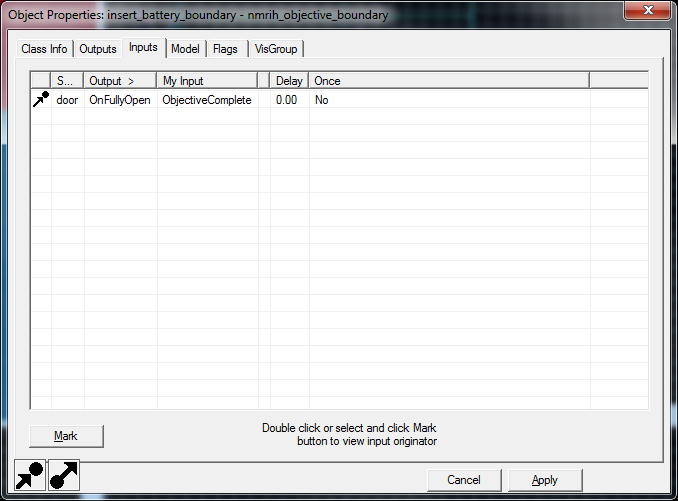Image resolution: width=678 pixels, height=501 pixels.
Task: Click the OnFullyOpen output cell
Action: point(120,100)
